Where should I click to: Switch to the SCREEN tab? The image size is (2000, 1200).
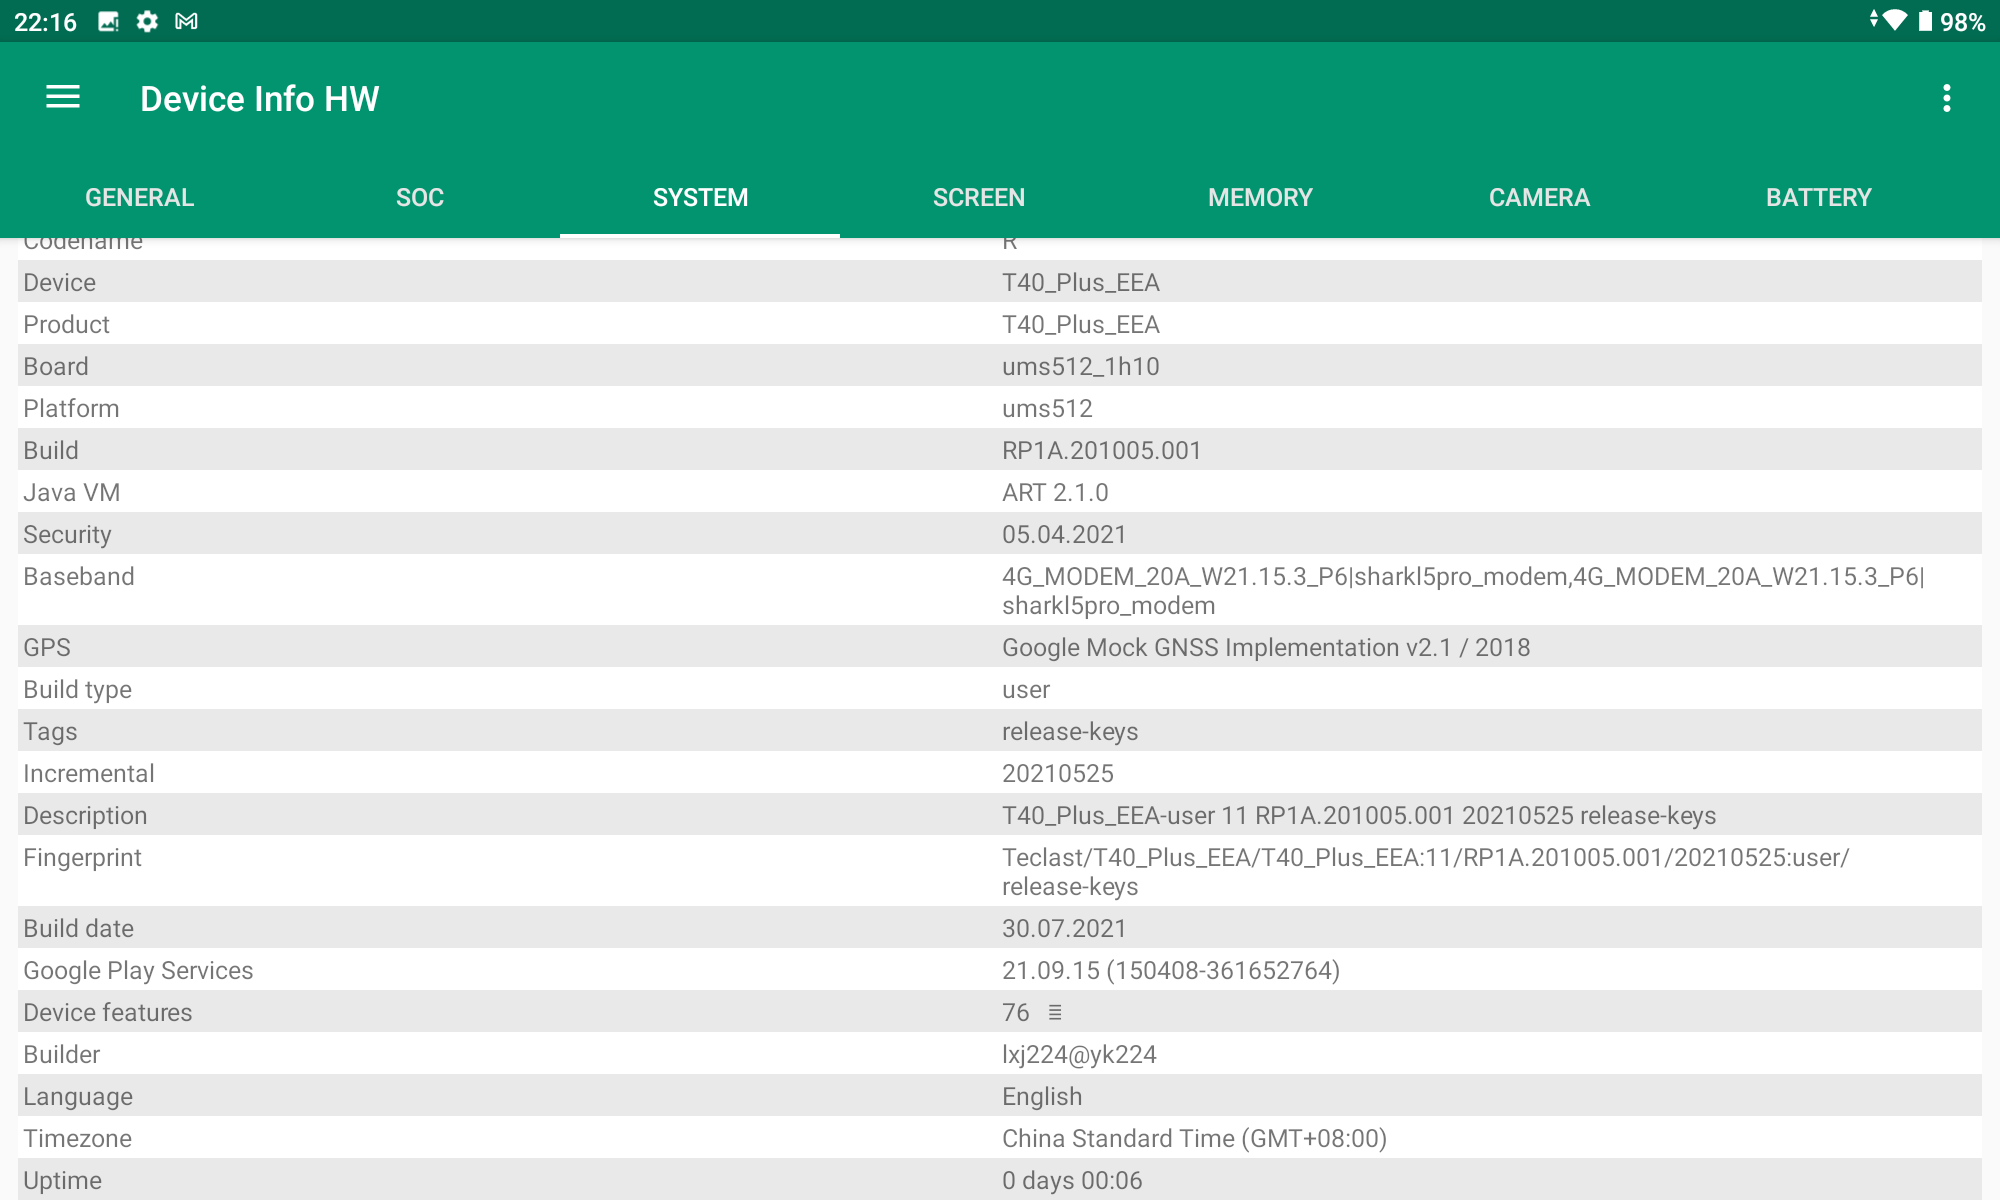click(x=979, y=197)
